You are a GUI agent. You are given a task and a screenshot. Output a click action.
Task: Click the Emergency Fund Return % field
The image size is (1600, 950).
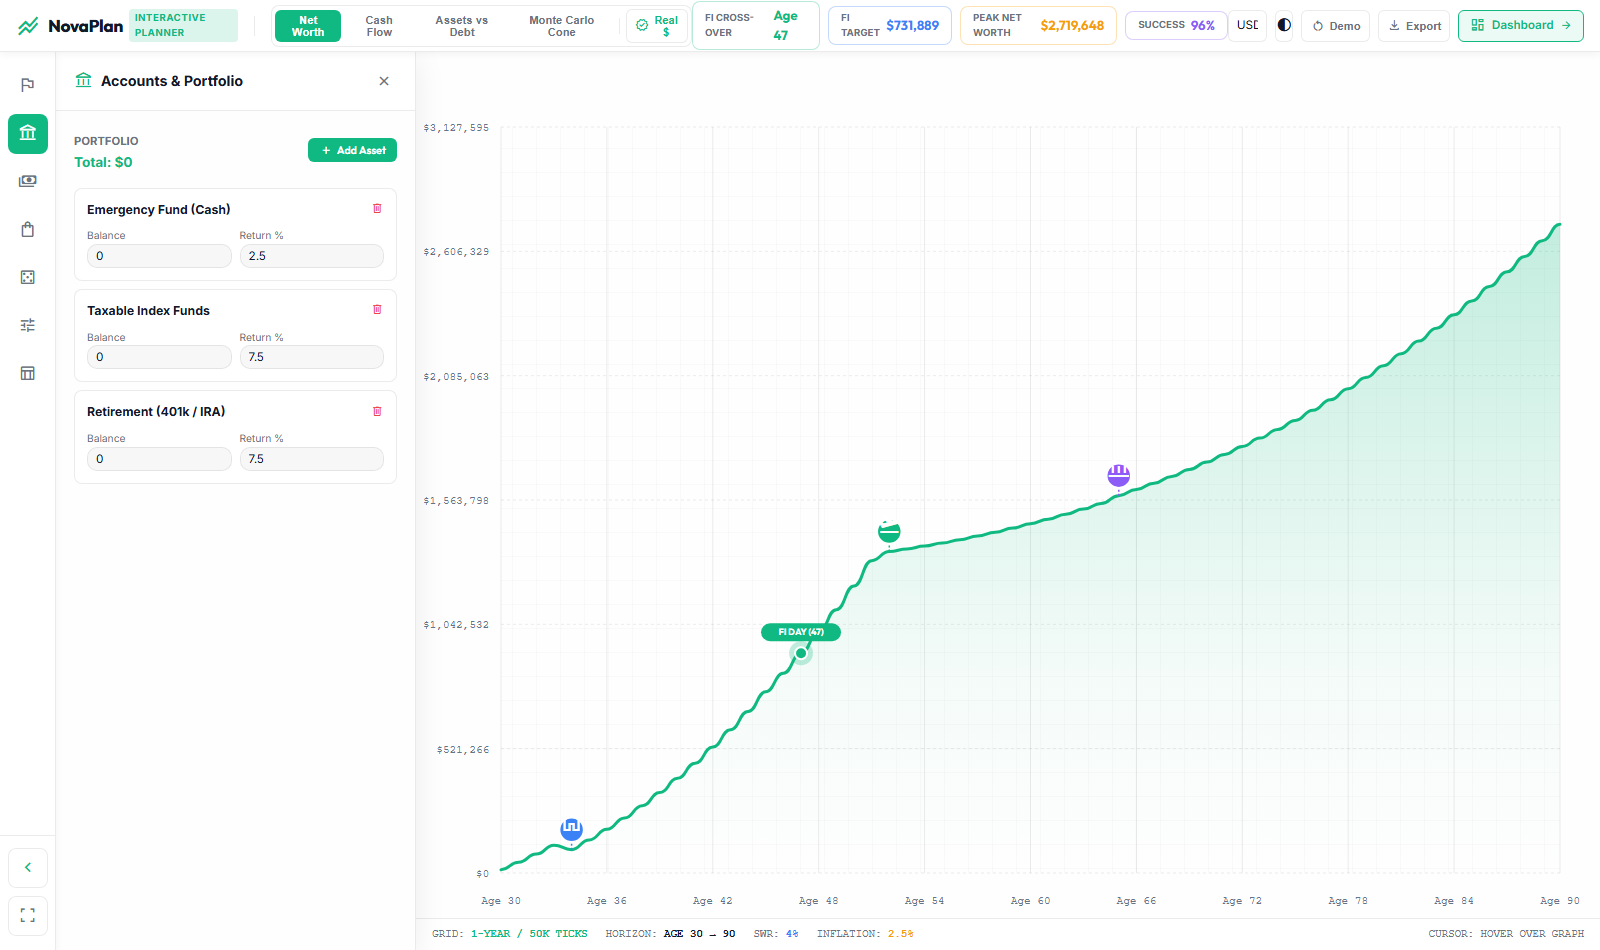click(311, 256)
